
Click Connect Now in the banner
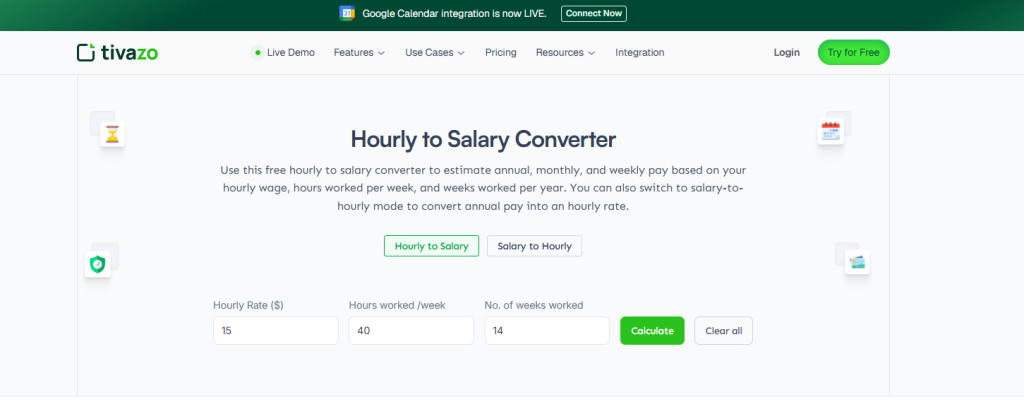point(594,14)
